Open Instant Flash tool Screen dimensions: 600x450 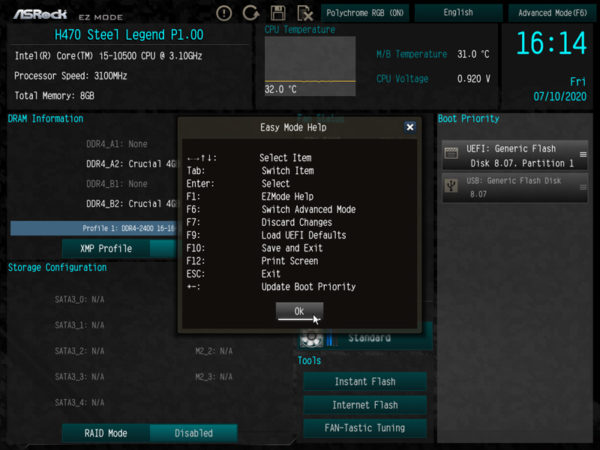point(365,382)
